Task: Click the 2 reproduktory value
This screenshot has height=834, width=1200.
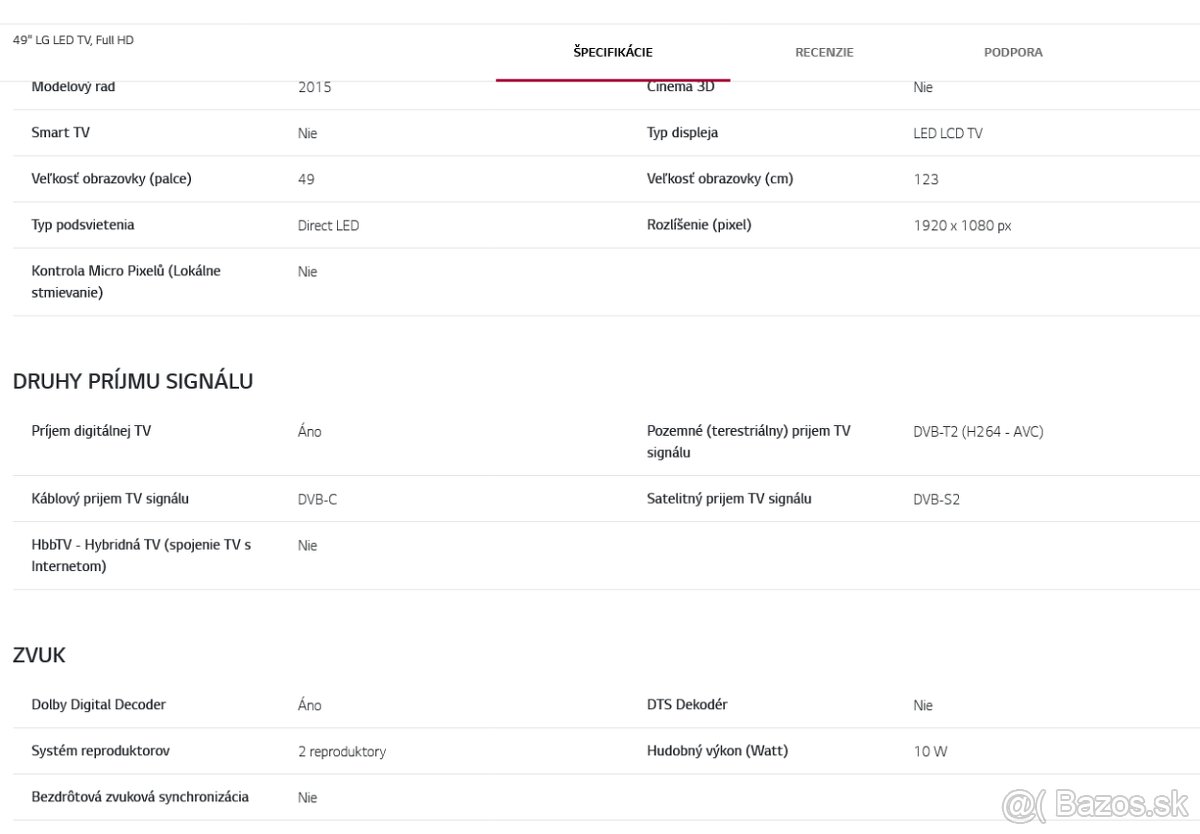Action: point(342,751)
